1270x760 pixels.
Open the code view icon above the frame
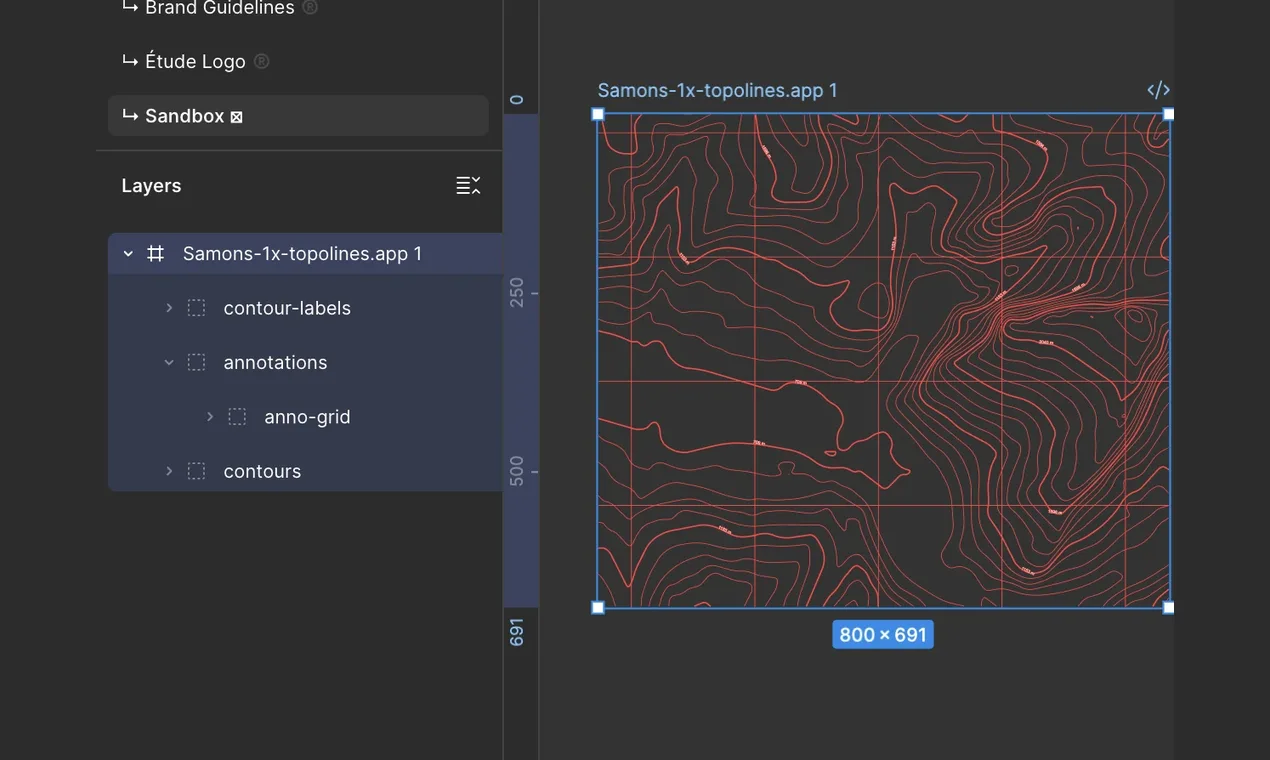click(x=1158, y=90)
